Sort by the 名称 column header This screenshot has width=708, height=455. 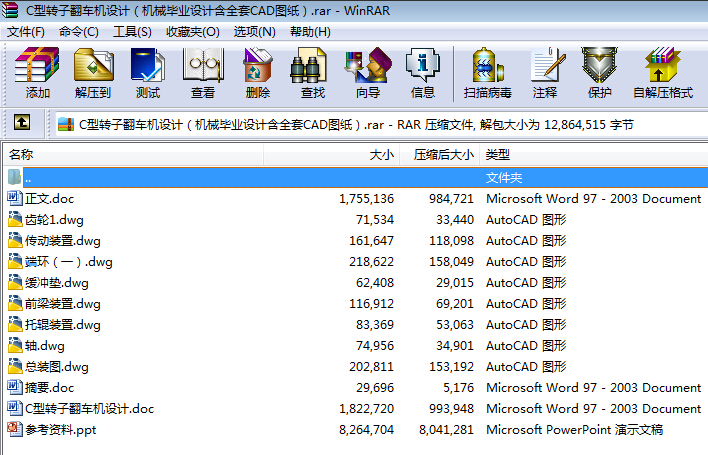coord(134,155)
